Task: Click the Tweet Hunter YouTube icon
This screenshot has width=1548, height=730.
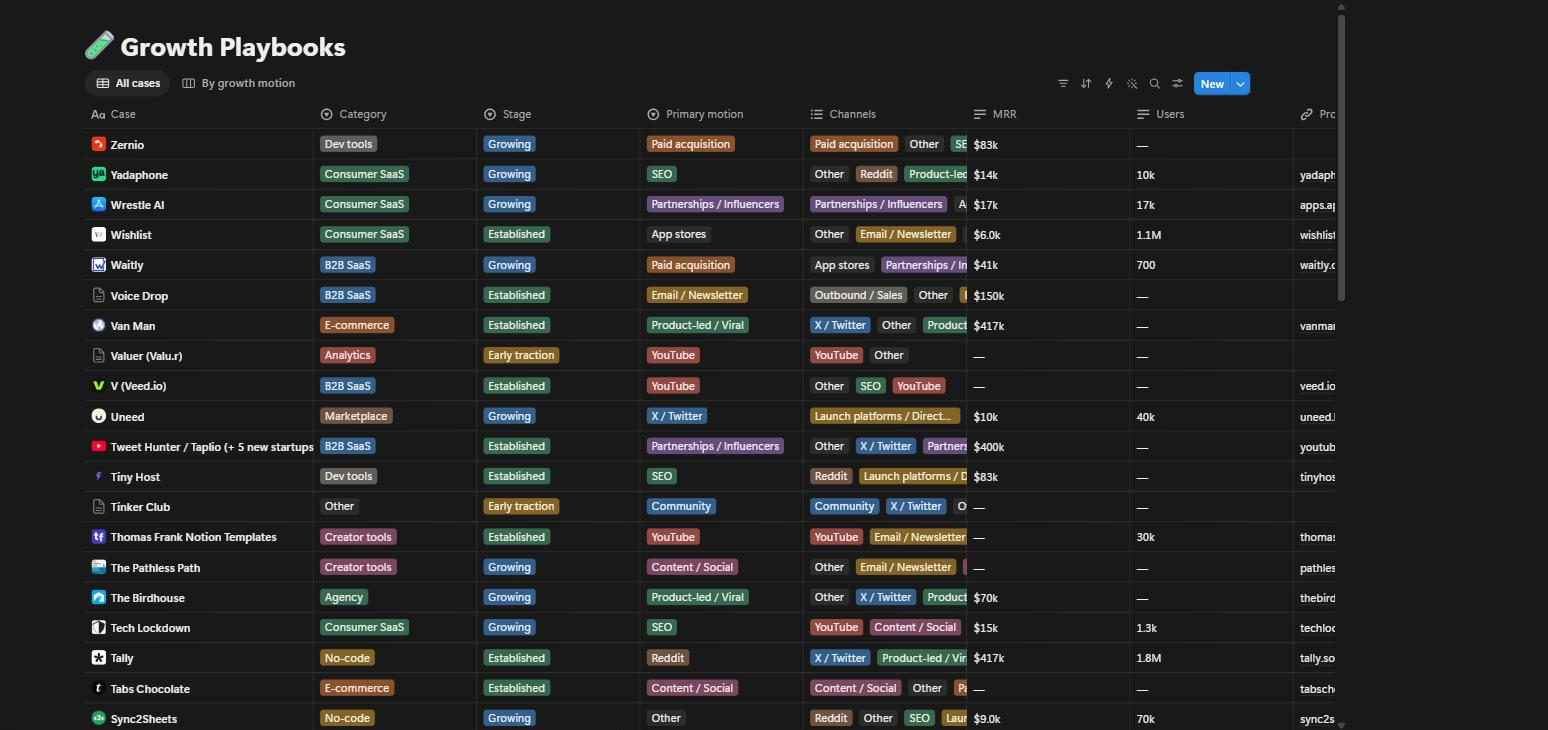Action: point(98,446)
